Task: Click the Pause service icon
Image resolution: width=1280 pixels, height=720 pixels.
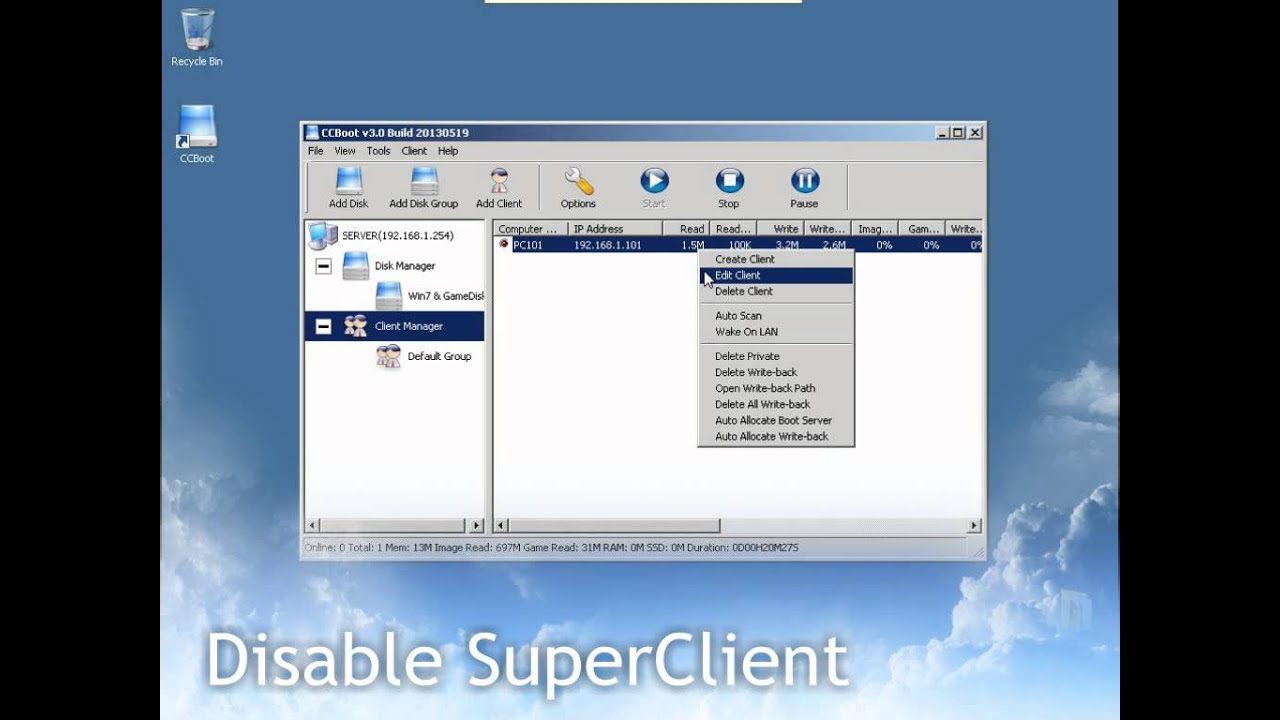Action: click(804, 188)
